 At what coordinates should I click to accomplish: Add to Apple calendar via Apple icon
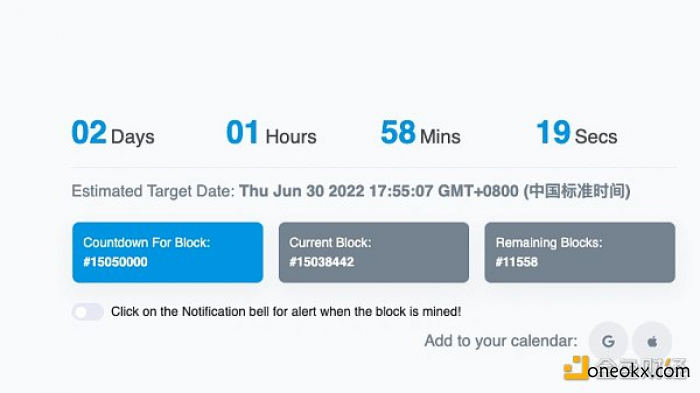[x=652, y=341]
